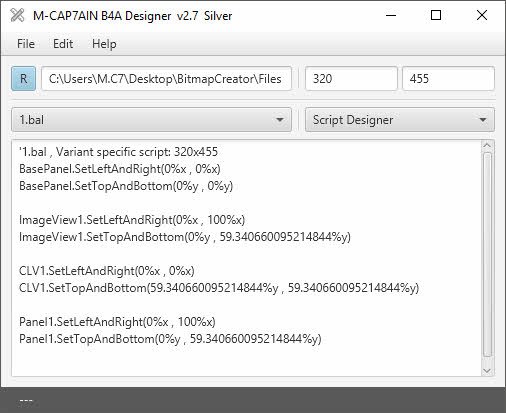The width and height of the screenshot is (506, 413).
Task: Click the CLV1.SetTopAndBottom line
Action: (x=219, y=288)
